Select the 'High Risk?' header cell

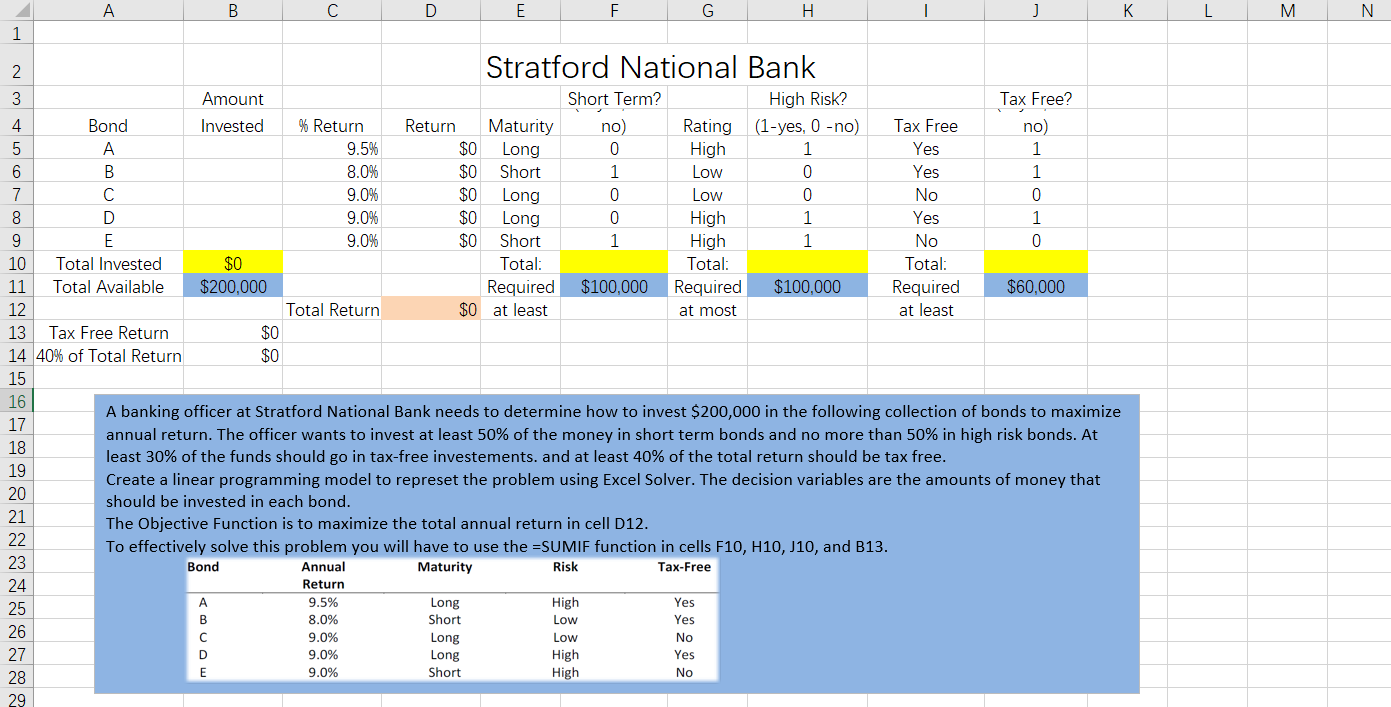coord(807,99)
